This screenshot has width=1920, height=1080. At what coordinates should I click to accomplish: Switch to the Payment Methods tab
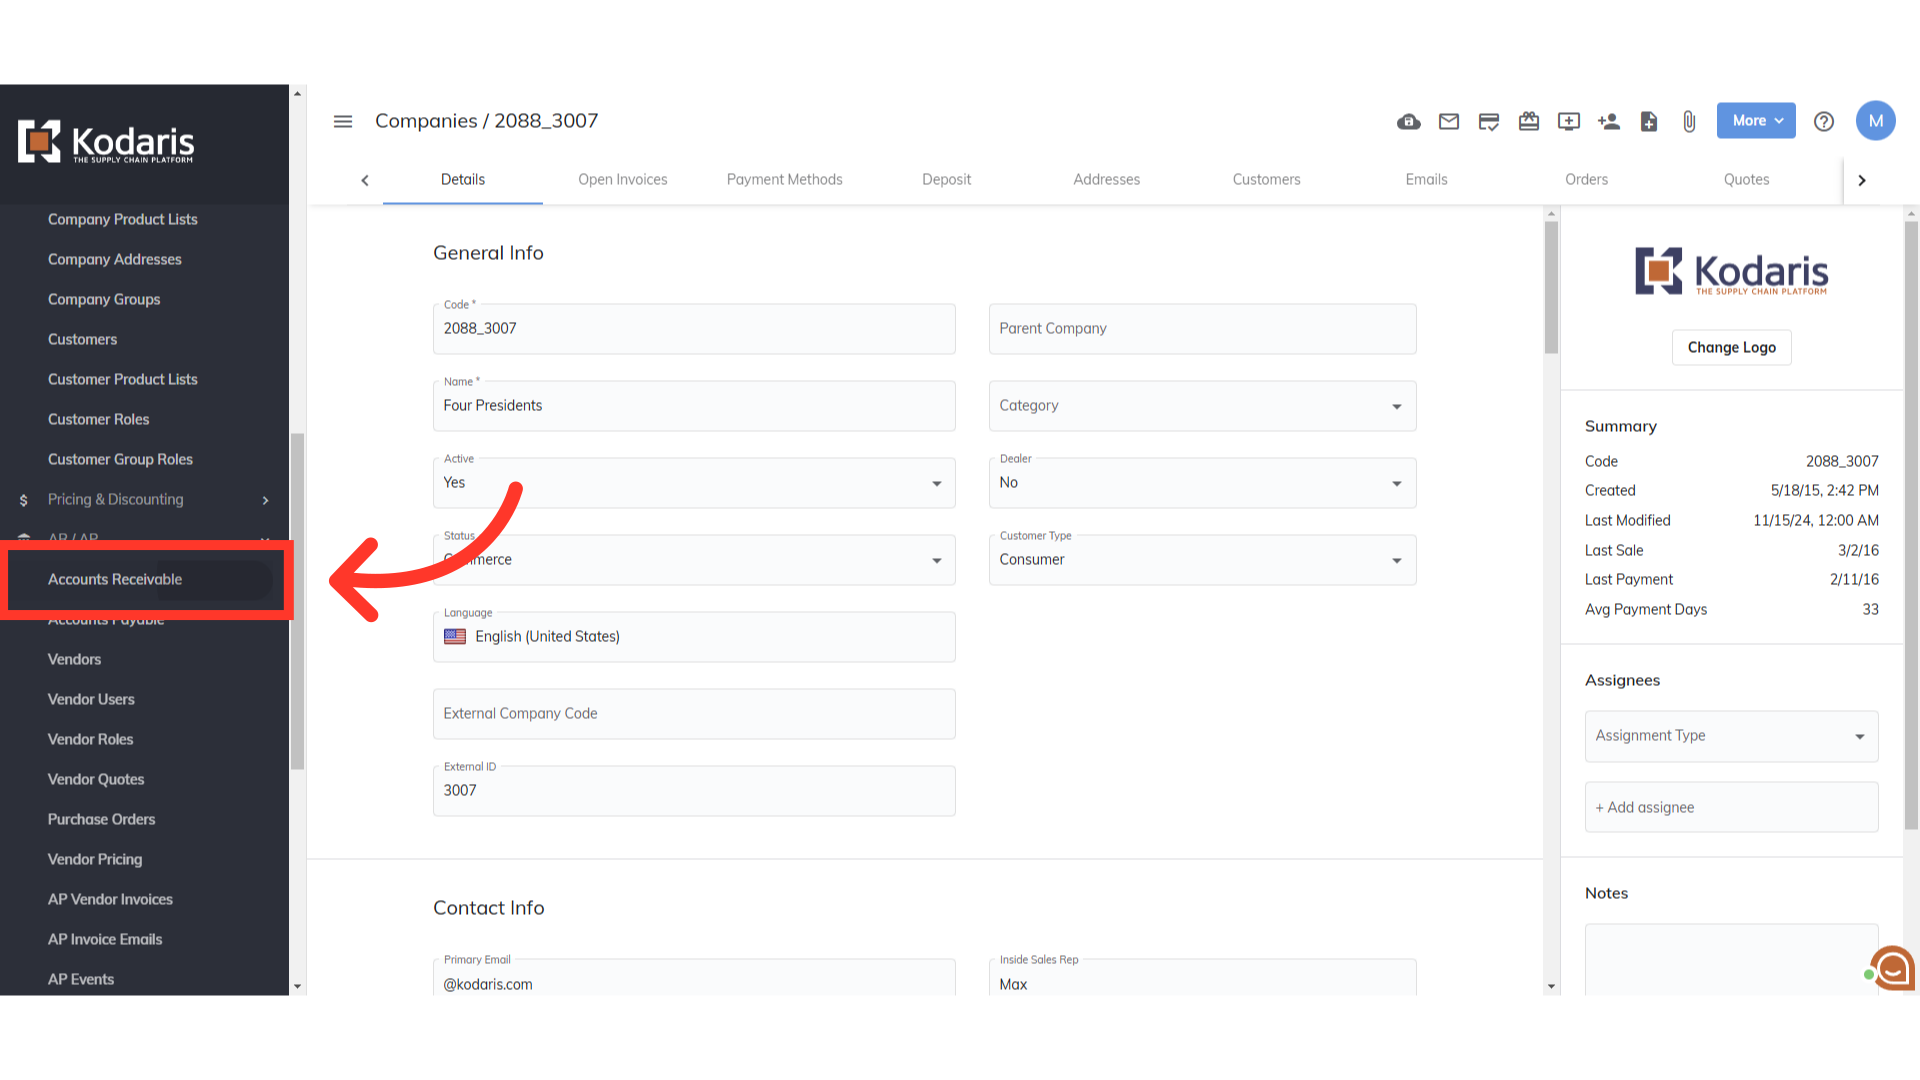[784, 180]
